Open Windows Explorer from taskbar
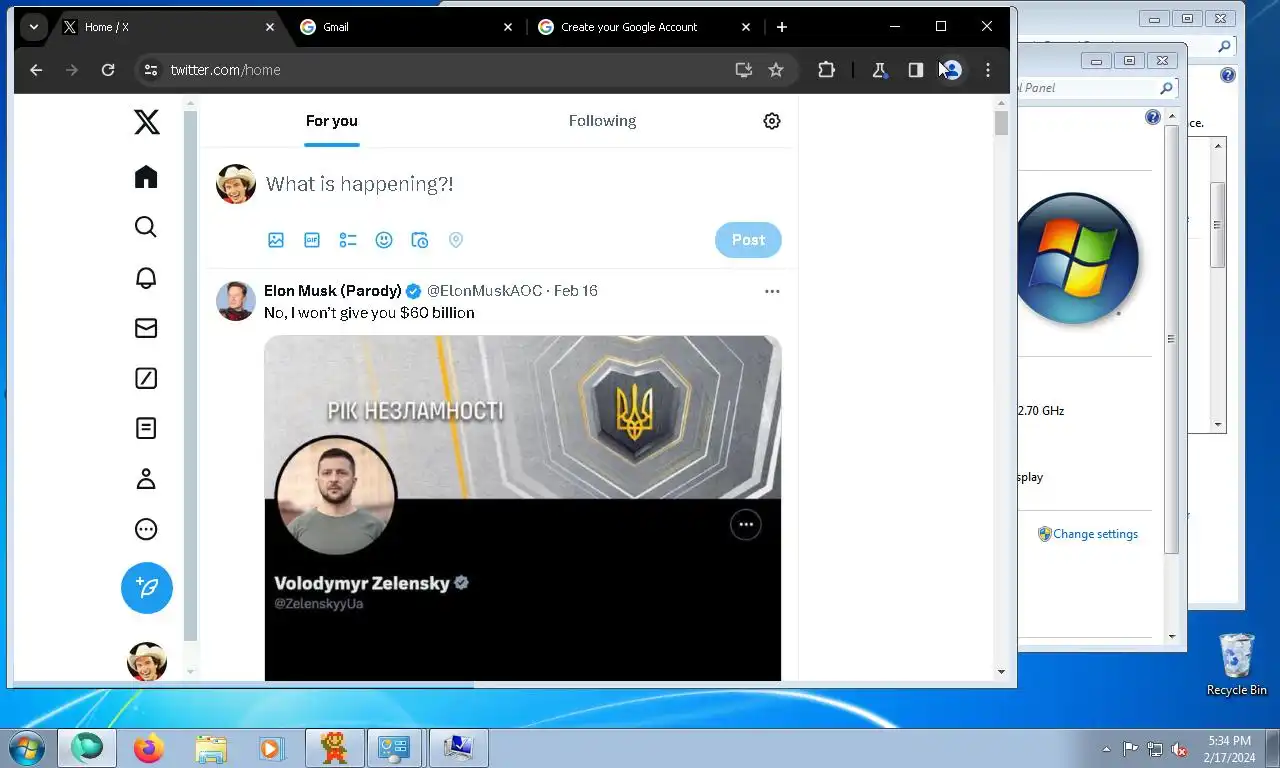The height and width of the screenshot is (768, 1280). point(210,748)
